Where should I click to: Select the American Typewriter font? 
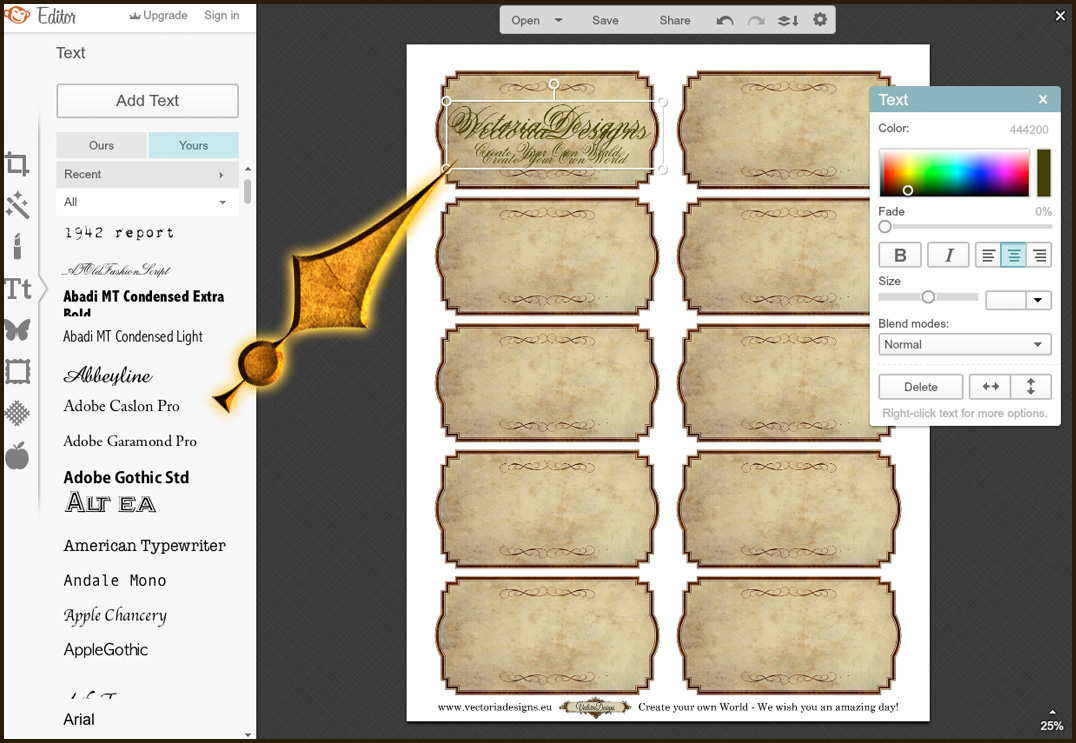pos(145,545)
